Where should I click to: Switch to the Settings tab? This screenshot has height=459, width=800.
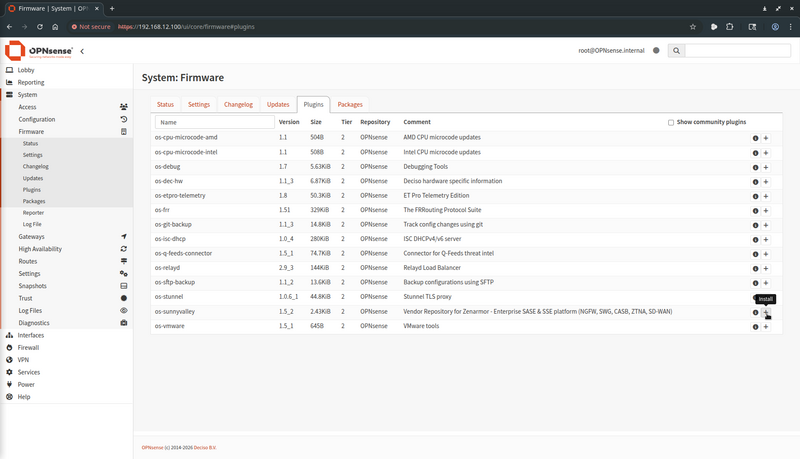coord(199,104)
